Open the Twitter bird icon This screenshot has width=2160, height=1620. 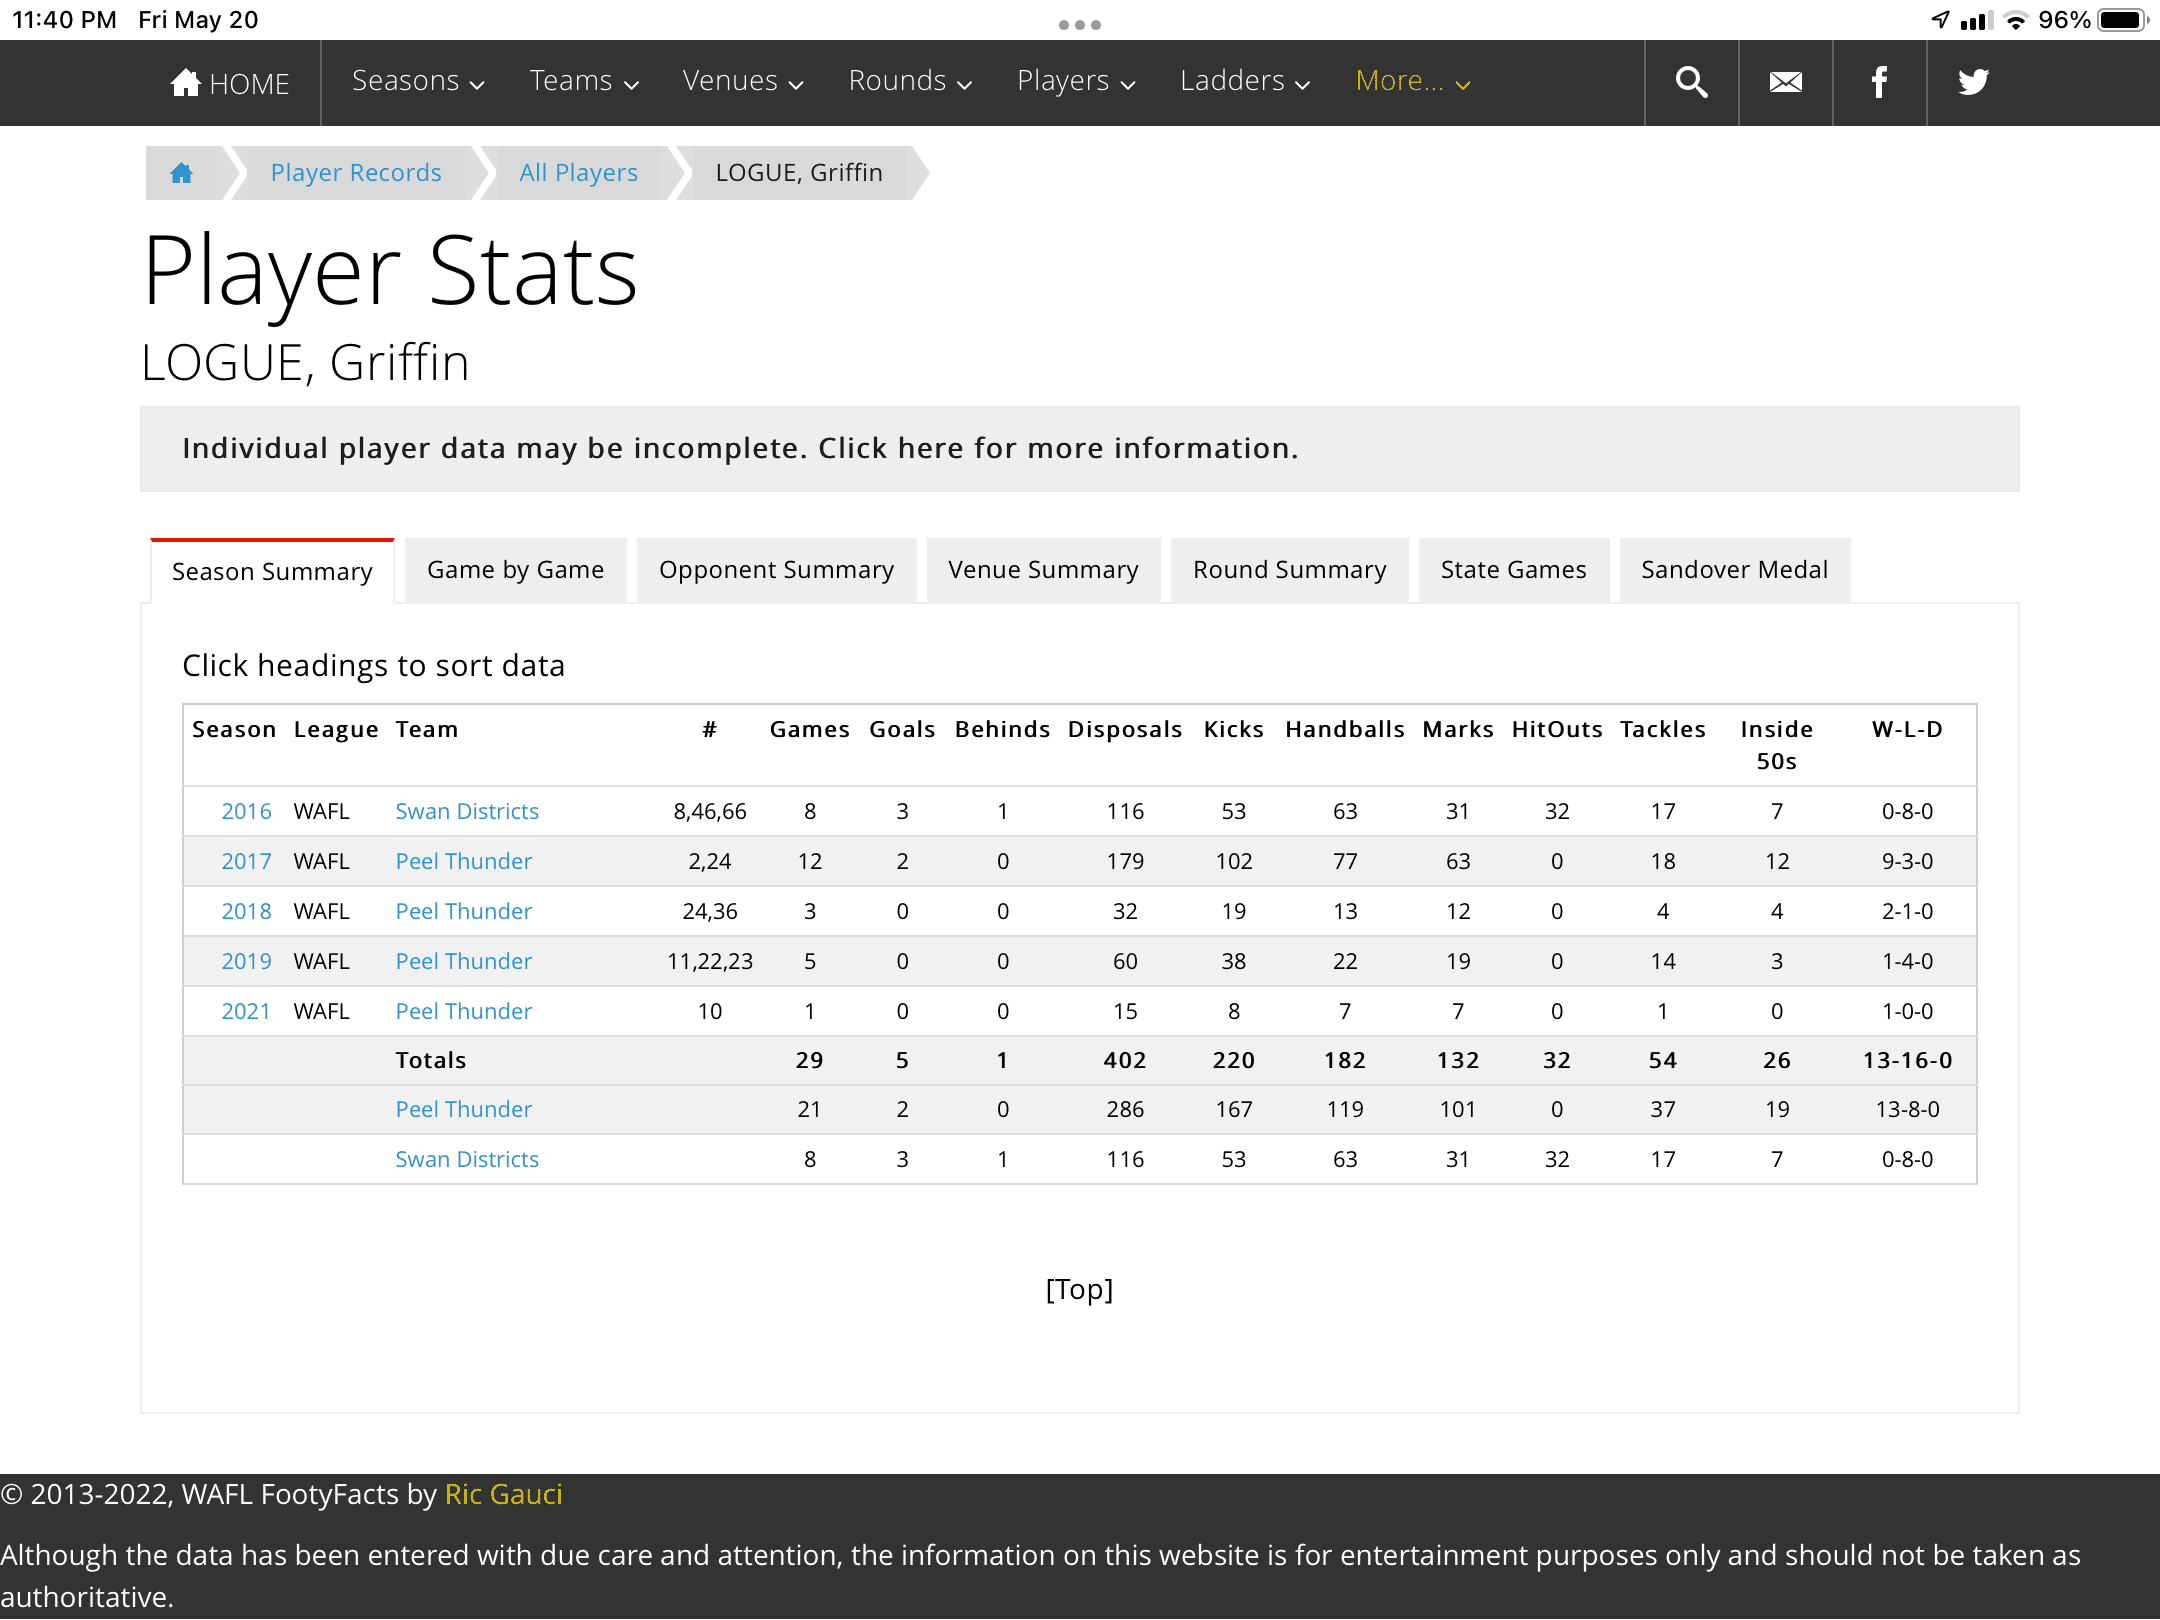1973,82
